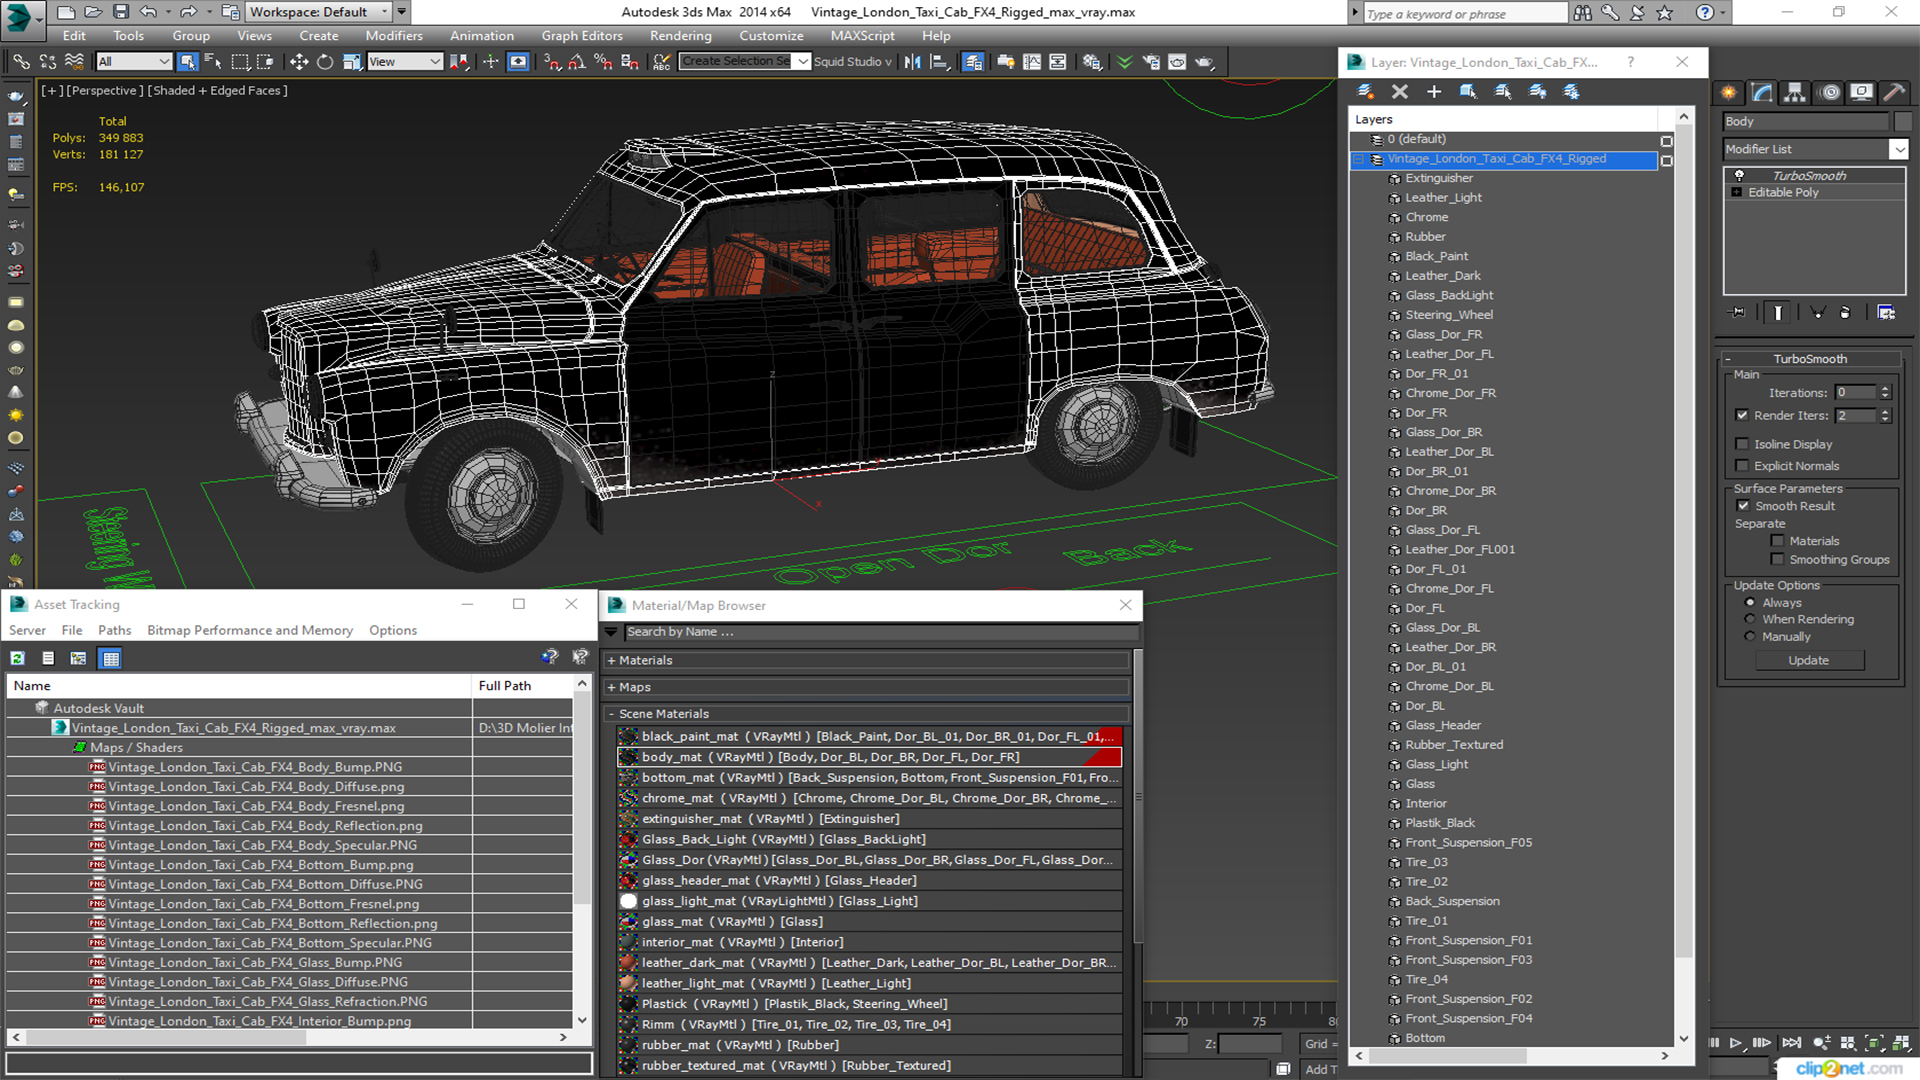Expand the Editable Poly modifier sub-levels

tap(1737, 192)
